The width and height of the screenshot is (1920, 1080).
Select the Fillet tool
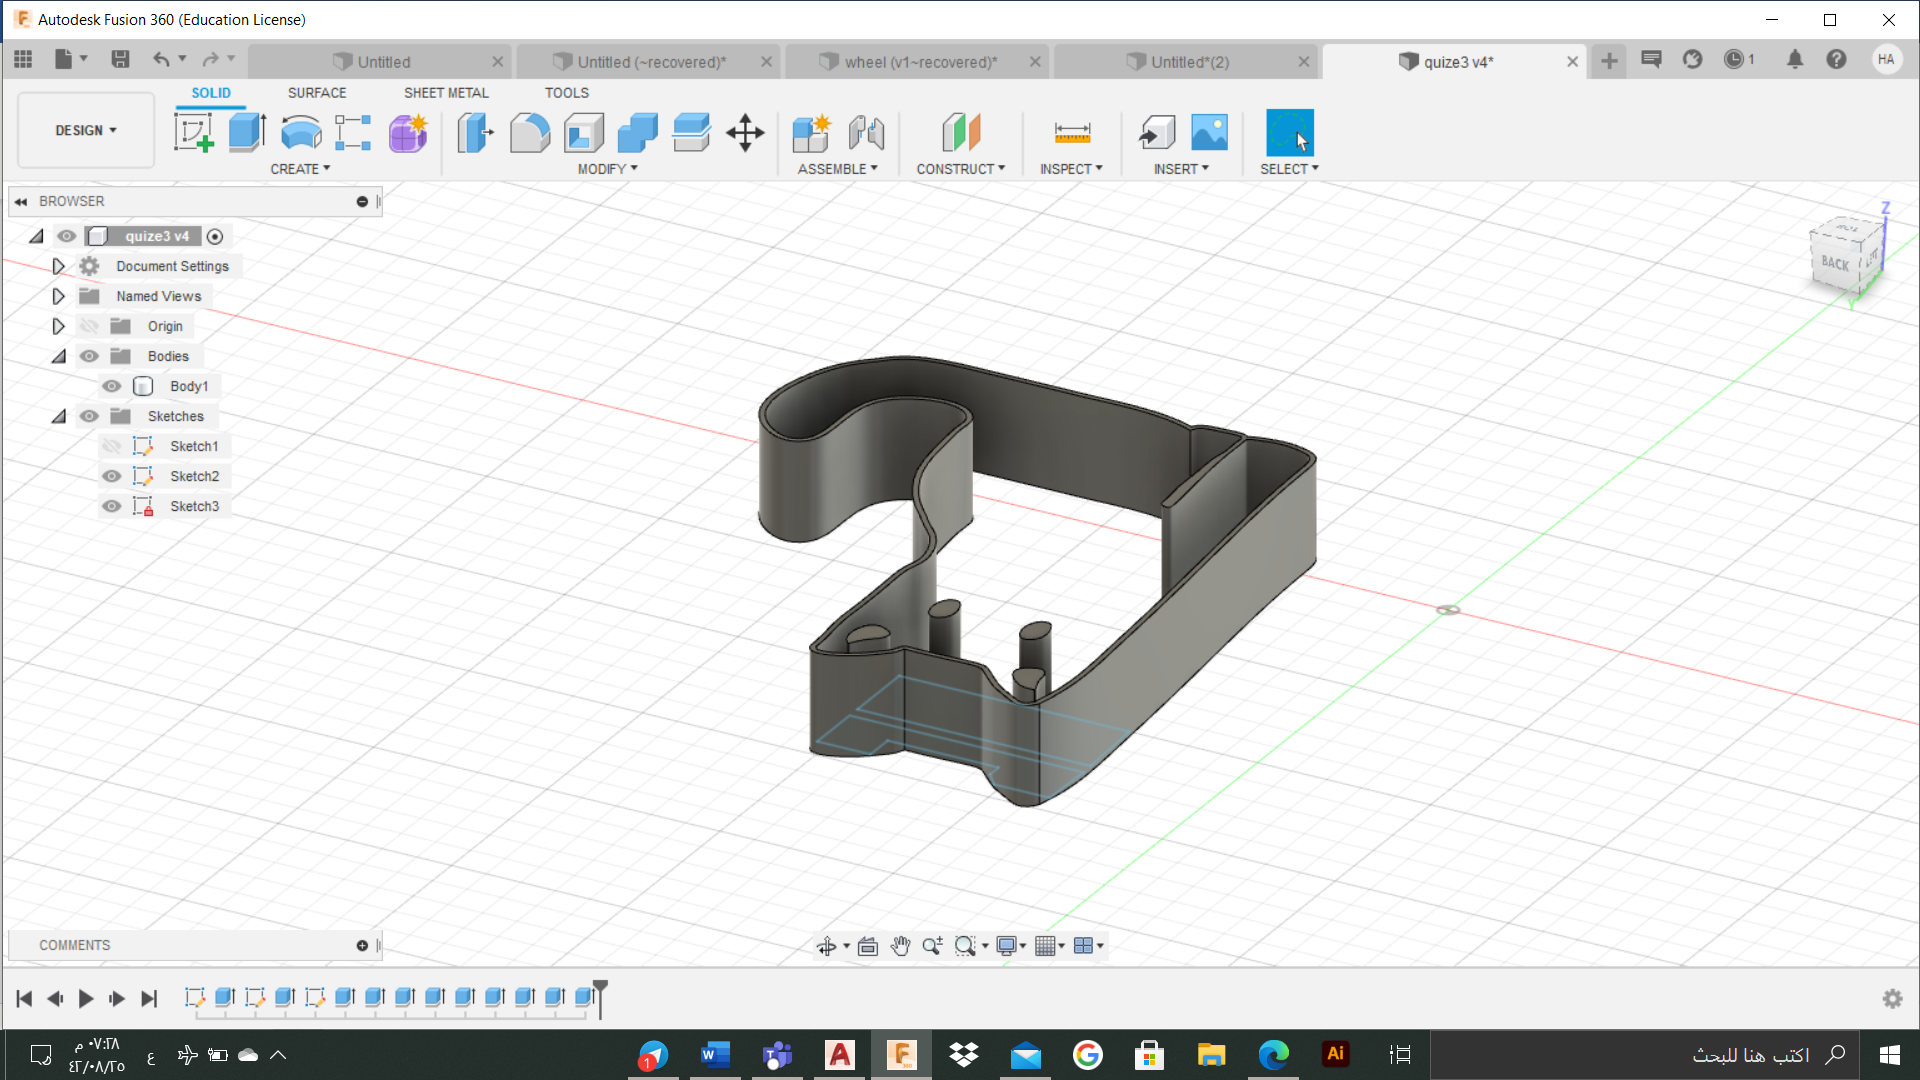530,132
